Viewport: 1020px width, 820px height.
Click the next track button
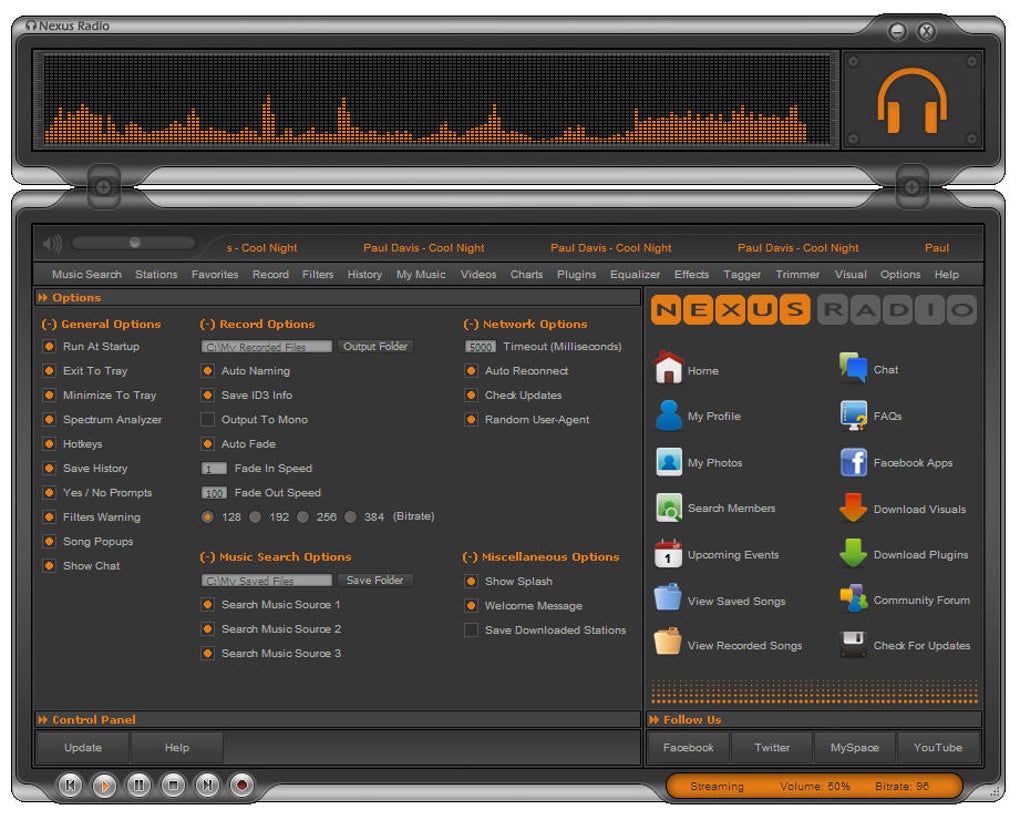click(x=207, y=785)
